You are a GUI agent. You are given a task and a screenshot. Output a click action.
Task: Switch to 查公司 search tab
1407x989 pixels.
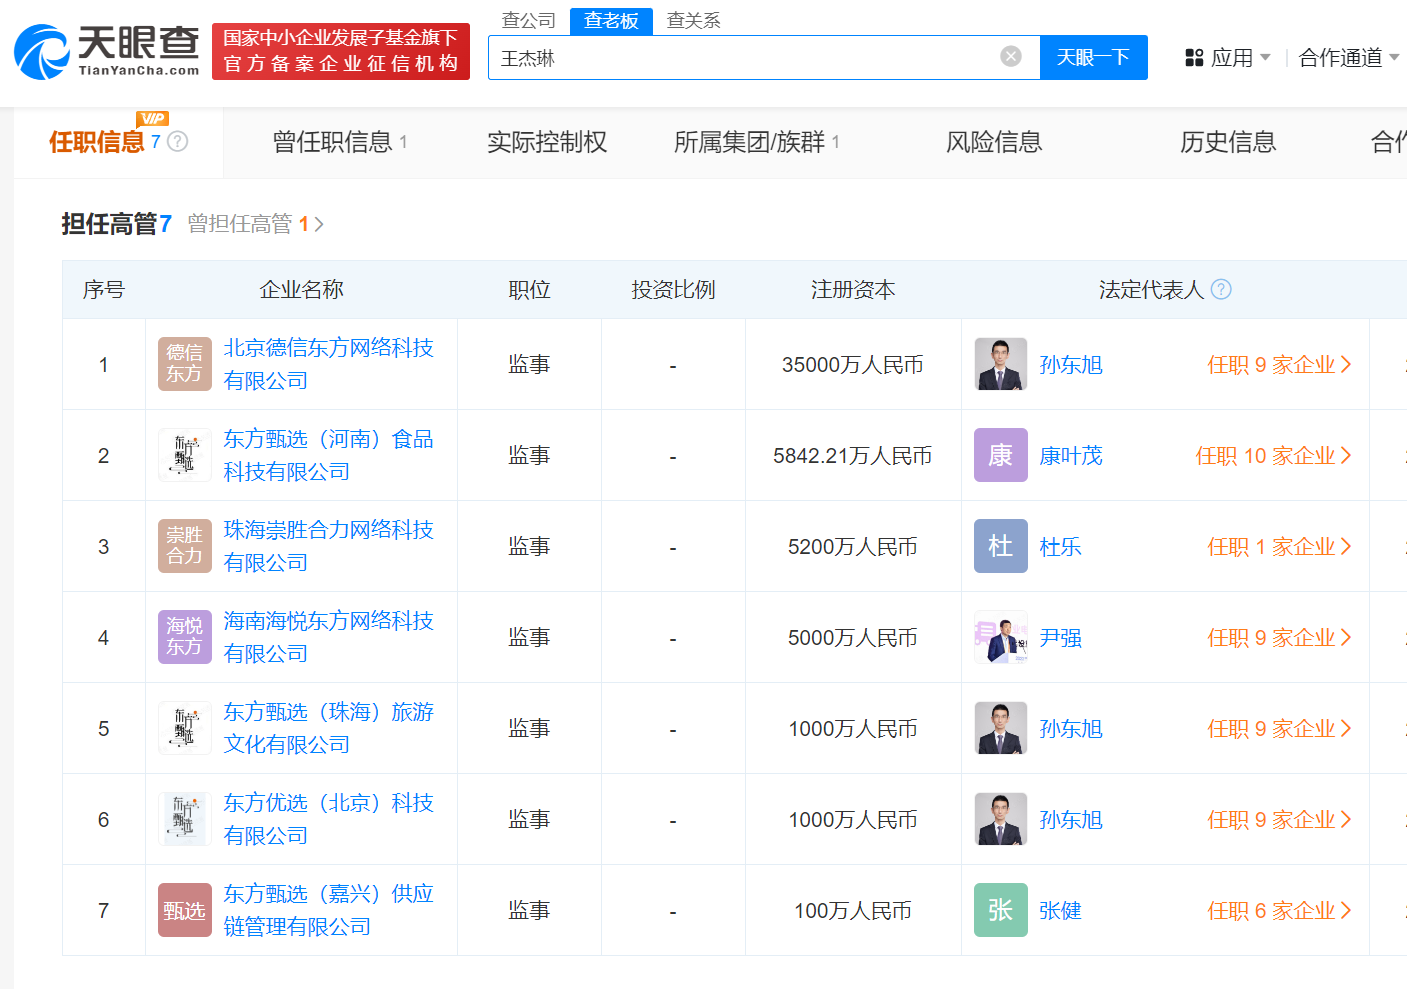tap(528, 20)
